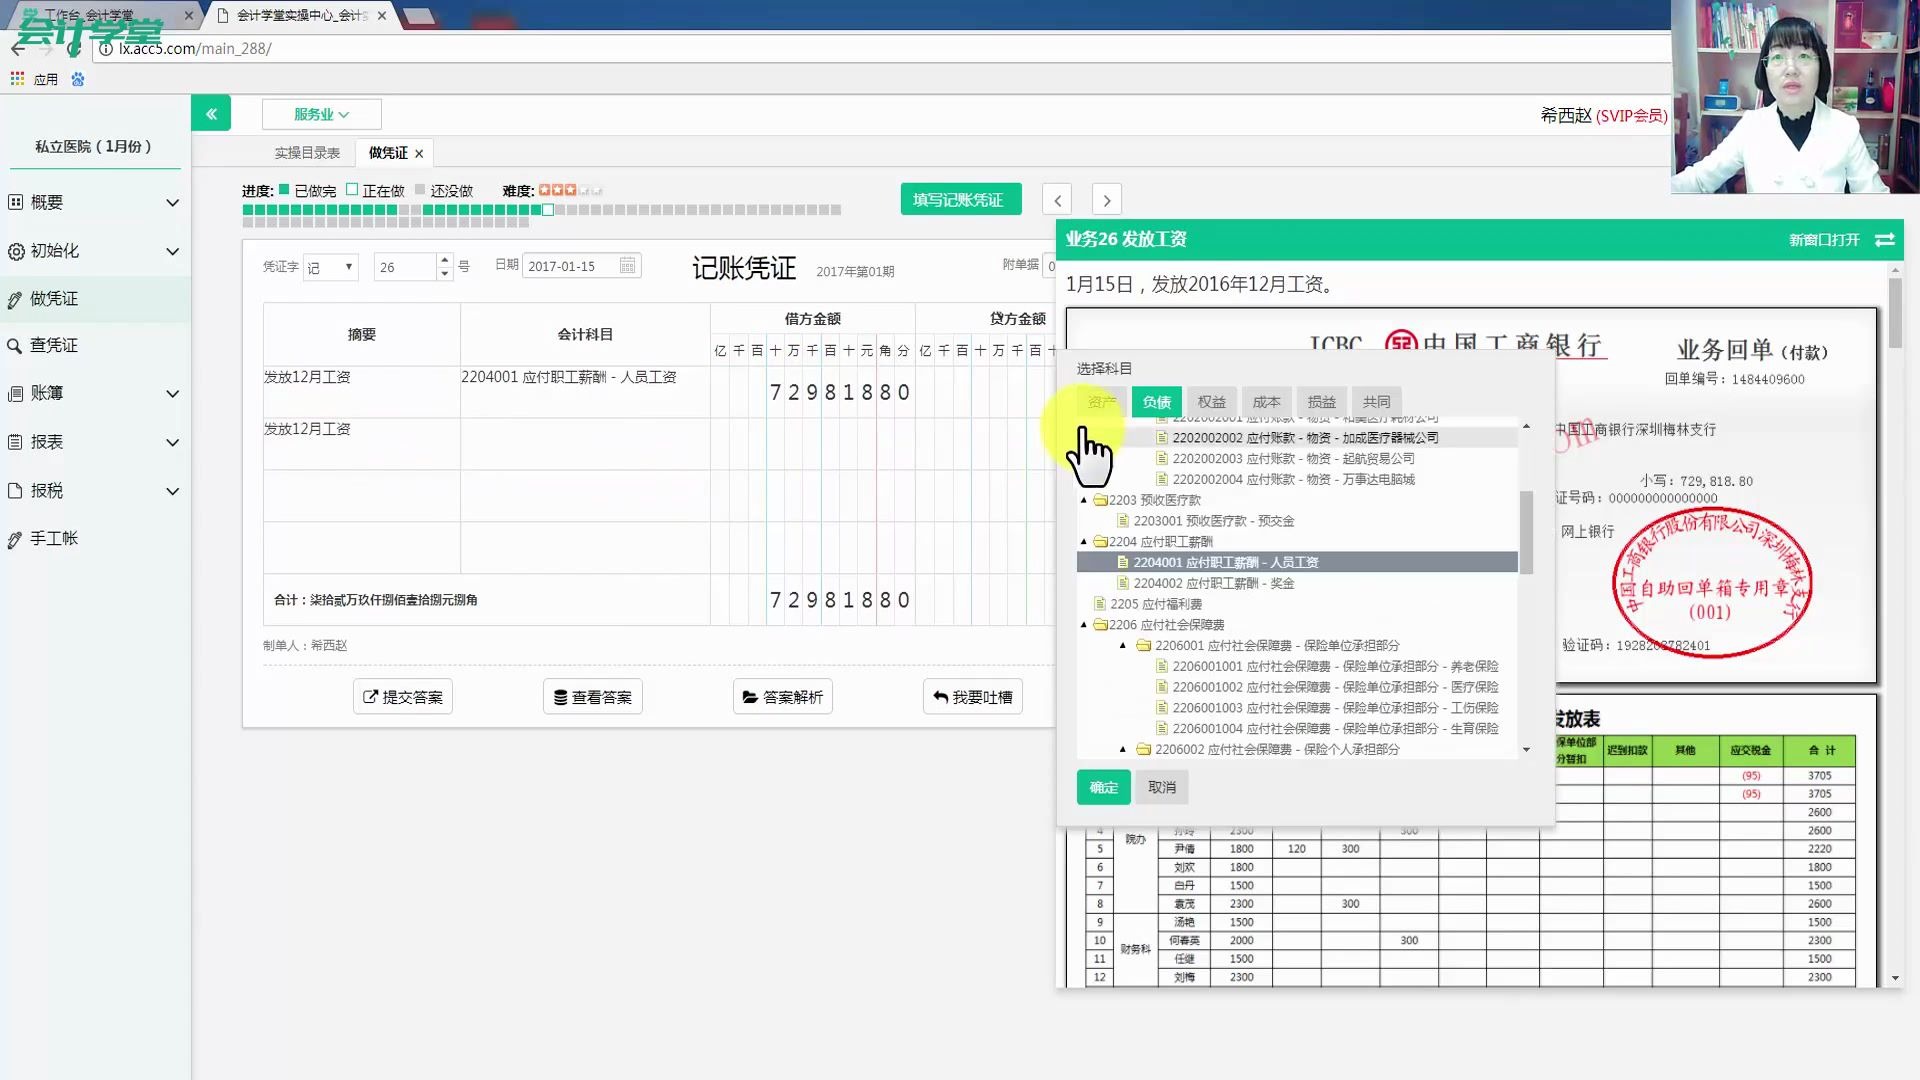Switch to the 实操目录表 tab
The width and height of the screenshot is (1920, 1080).
(307, 153)
